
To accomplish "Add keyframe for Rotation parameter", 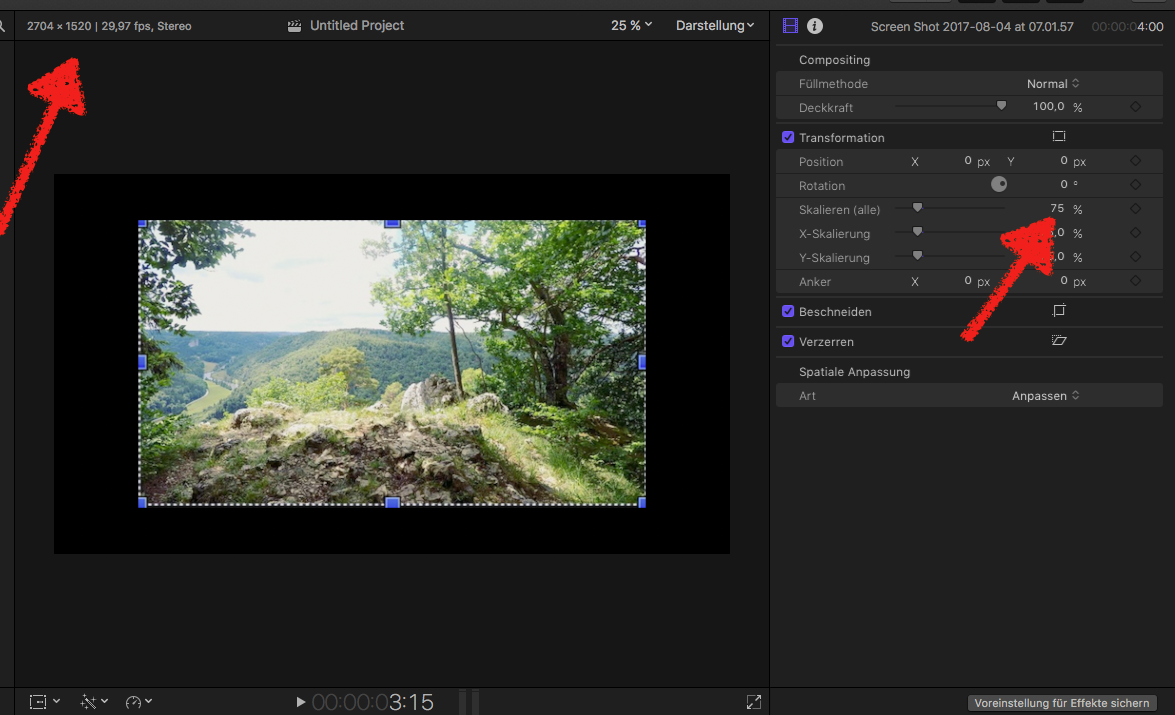I will tap(1135, 185).
